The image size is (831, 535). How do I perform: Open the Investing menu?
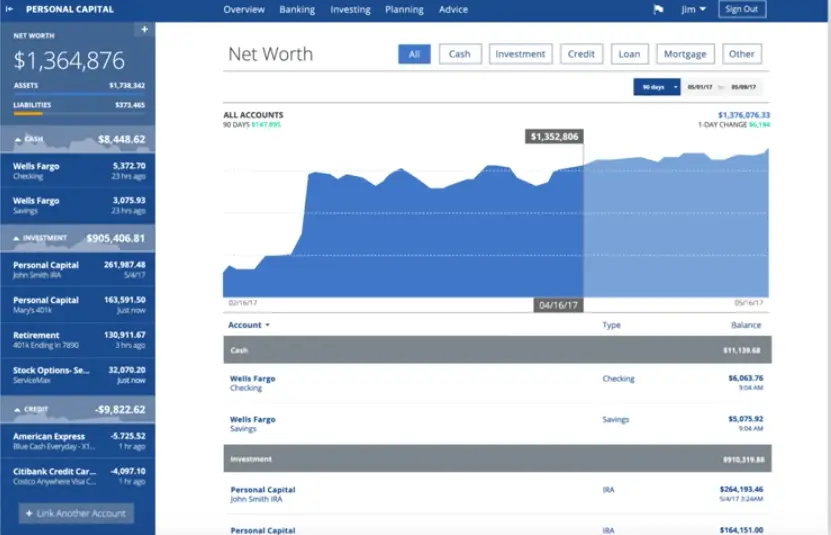(x=350, y=10)
